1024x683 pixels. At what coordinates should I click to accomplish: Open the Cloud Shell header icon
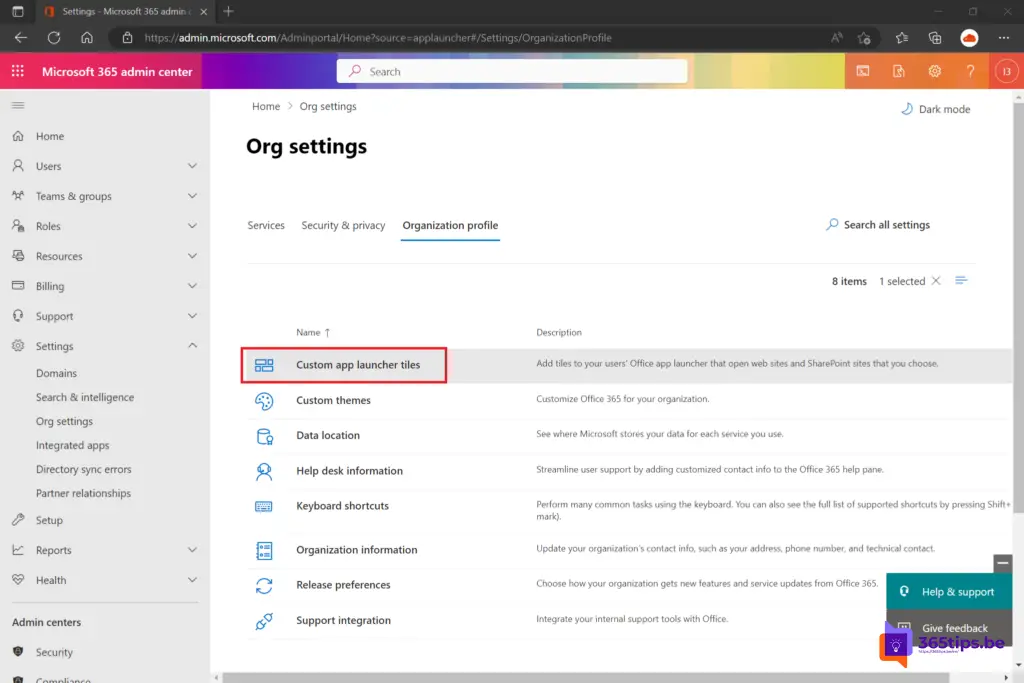pos(863,71)
